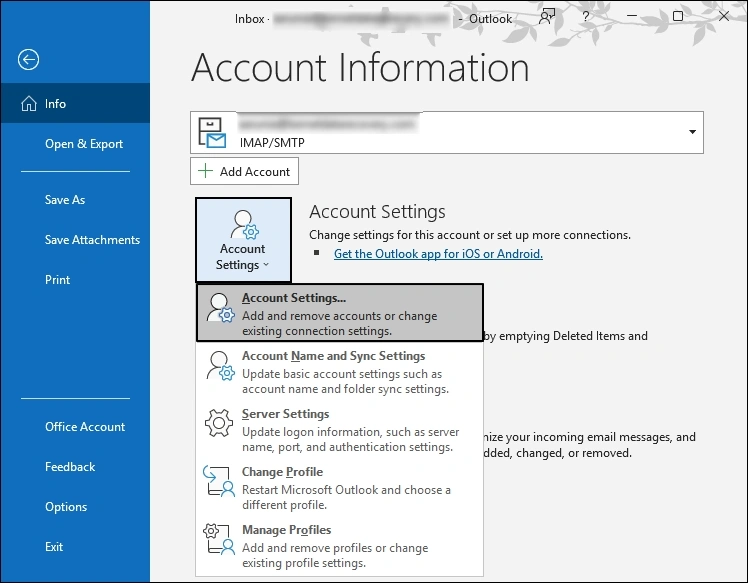
Task: Minimize the Outlook window
Action: click(x=632, y=16)
